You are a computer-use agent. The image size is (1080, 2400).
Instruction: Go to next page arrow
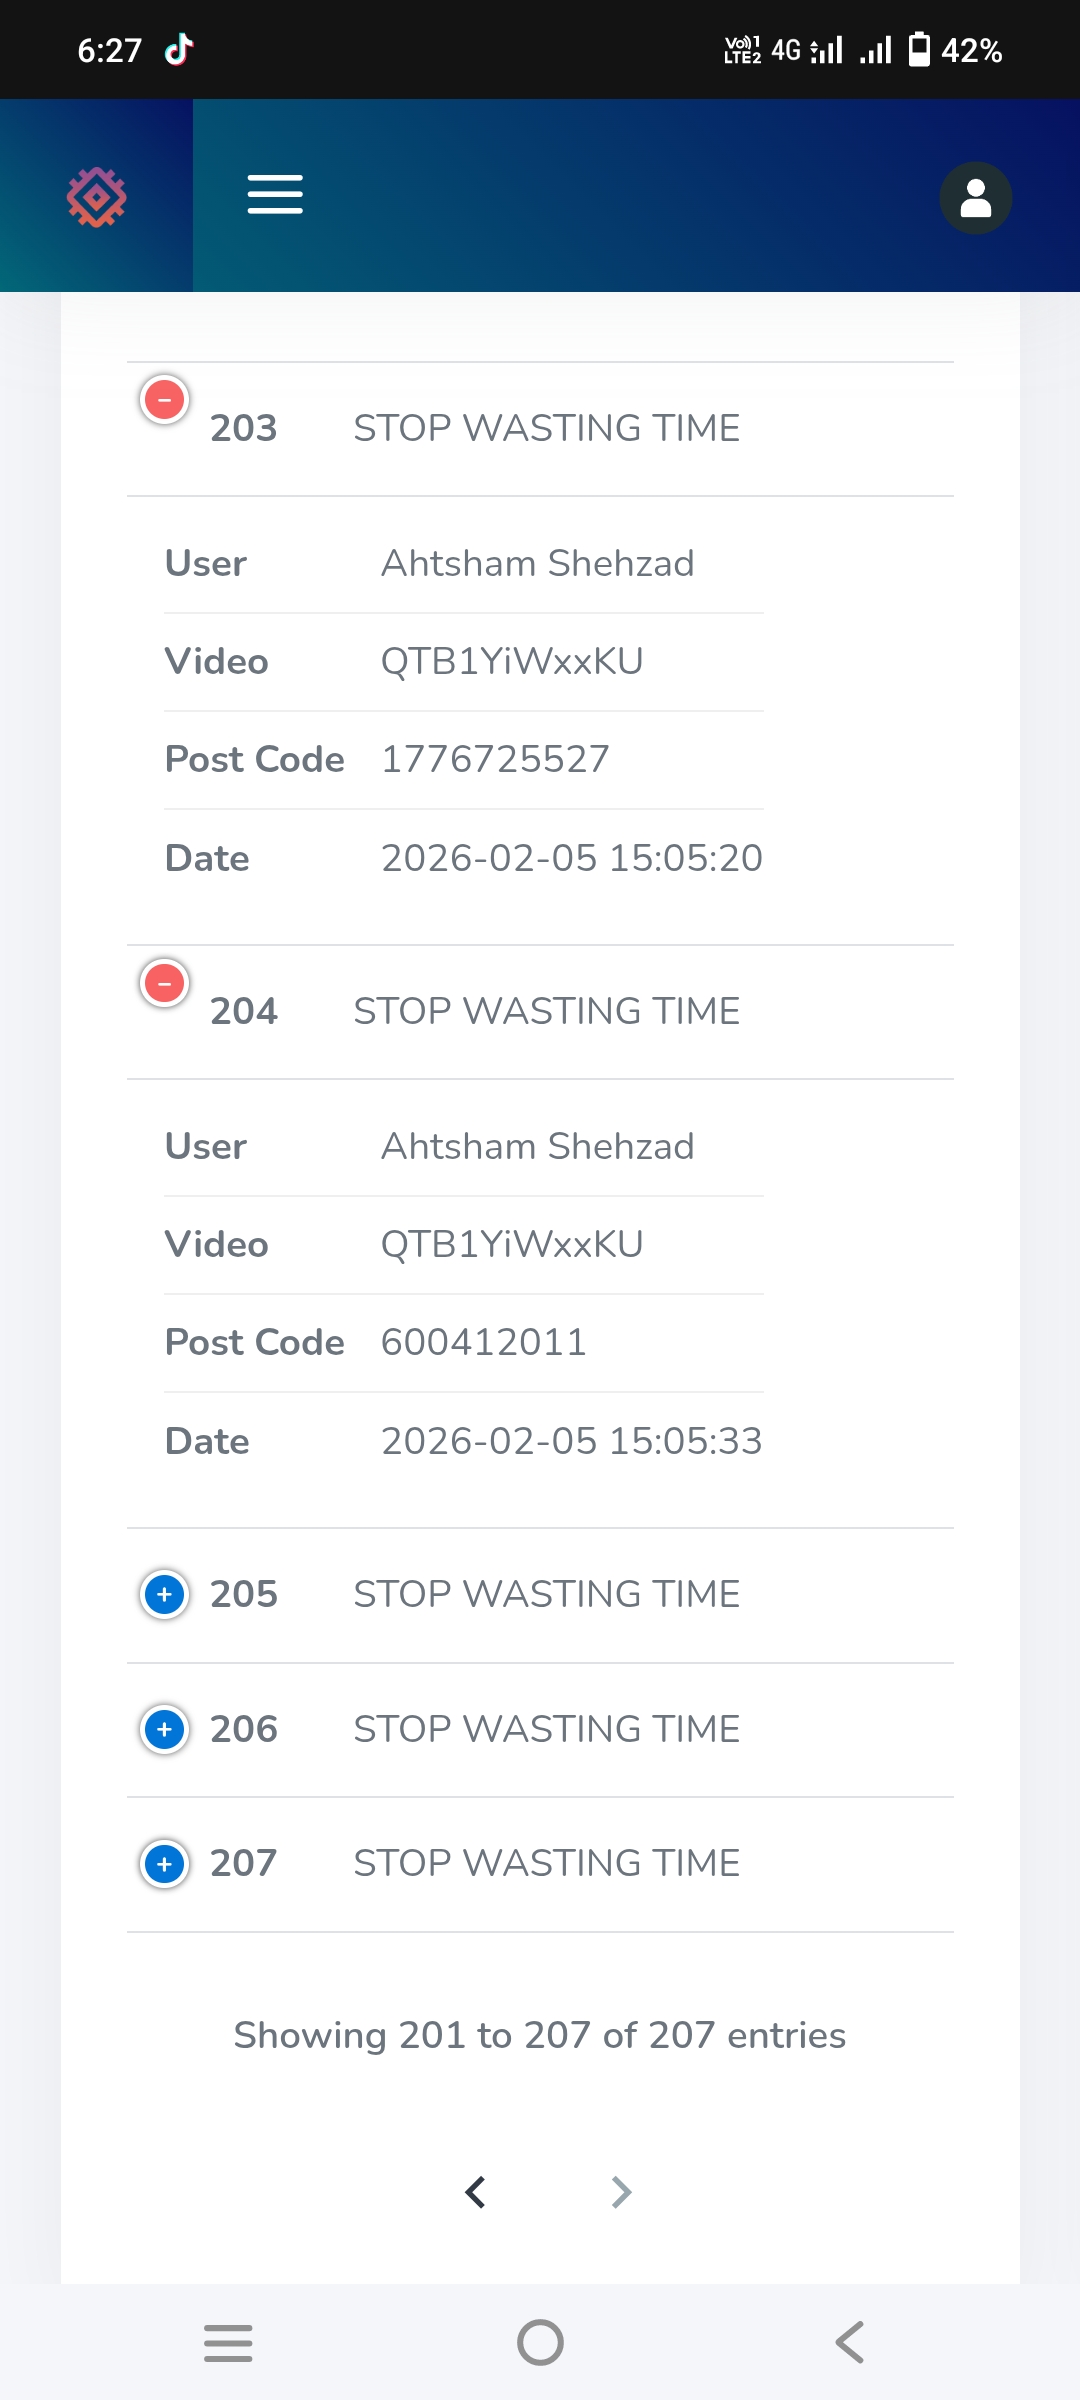point(621,2192)
